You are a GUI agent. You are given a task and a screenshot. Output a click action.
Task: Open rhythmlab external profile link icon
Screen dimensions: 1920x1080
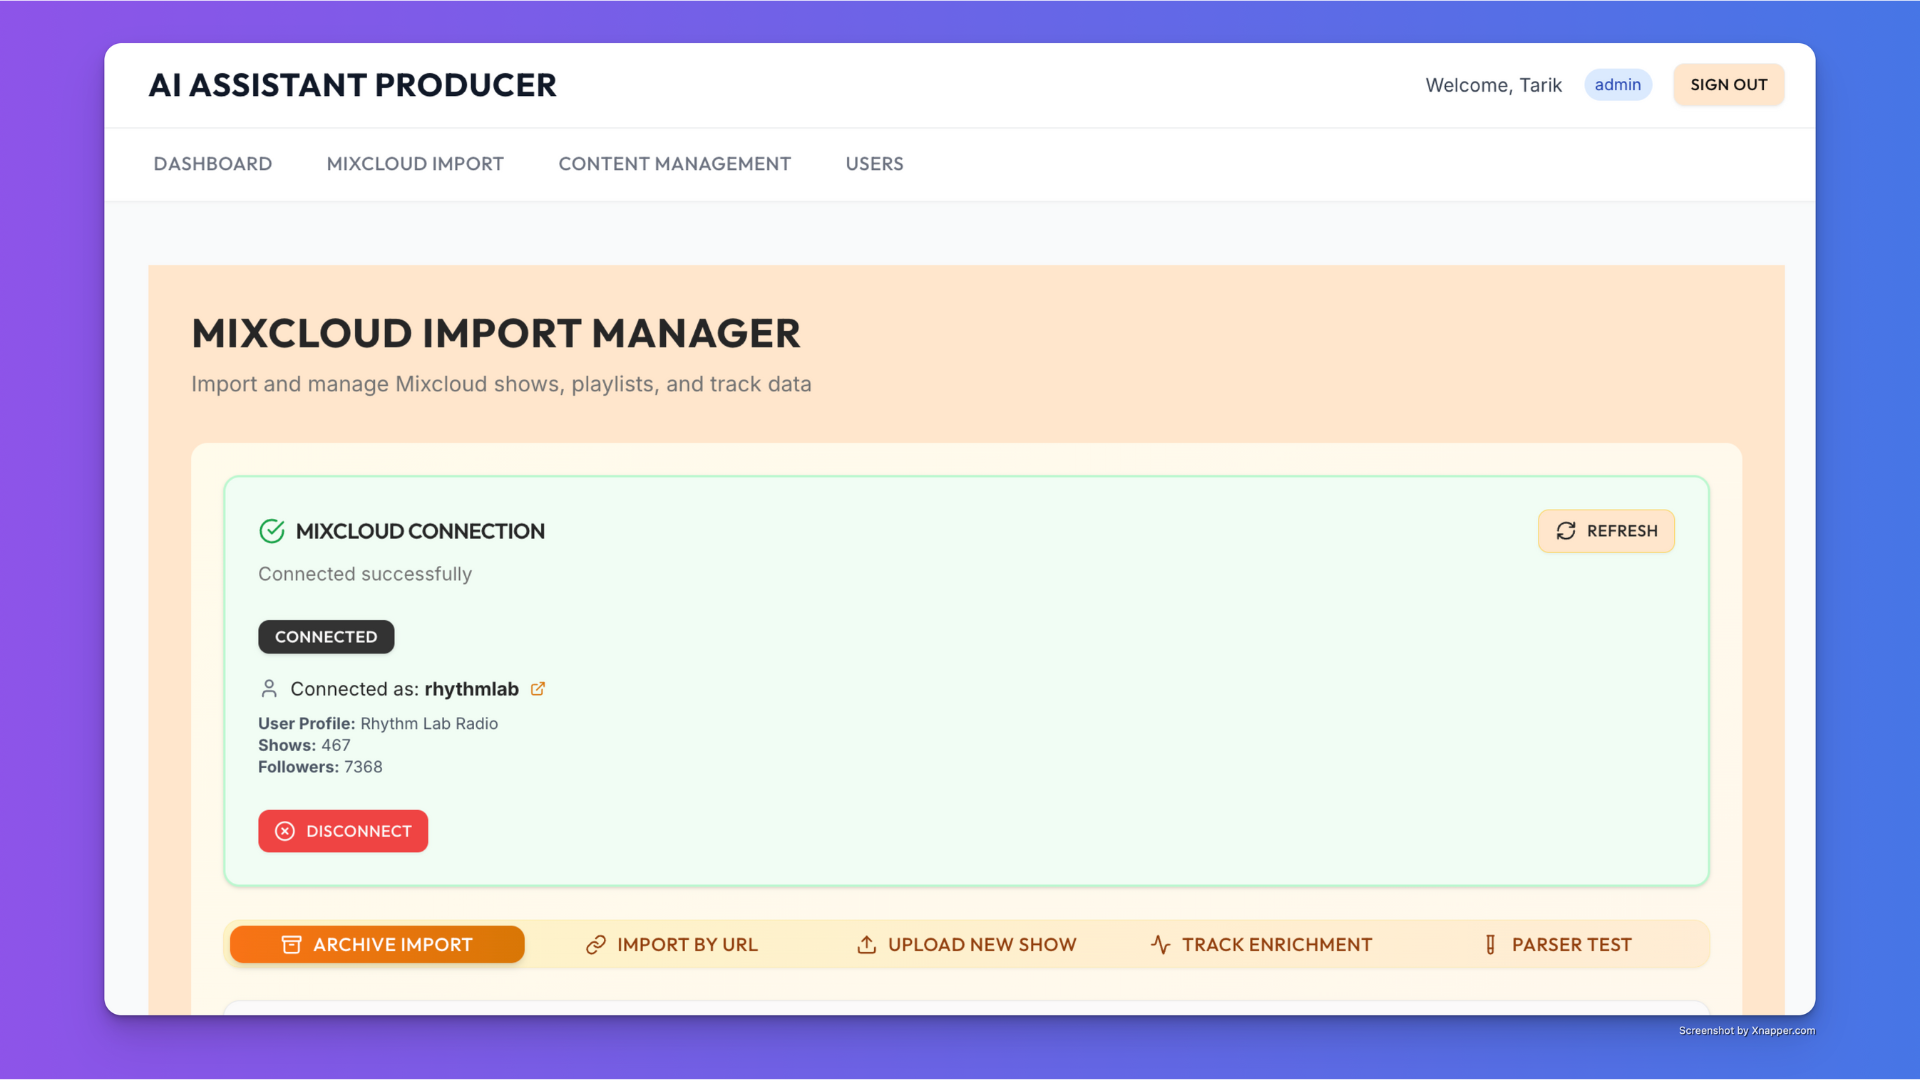[x=538, y=689]
